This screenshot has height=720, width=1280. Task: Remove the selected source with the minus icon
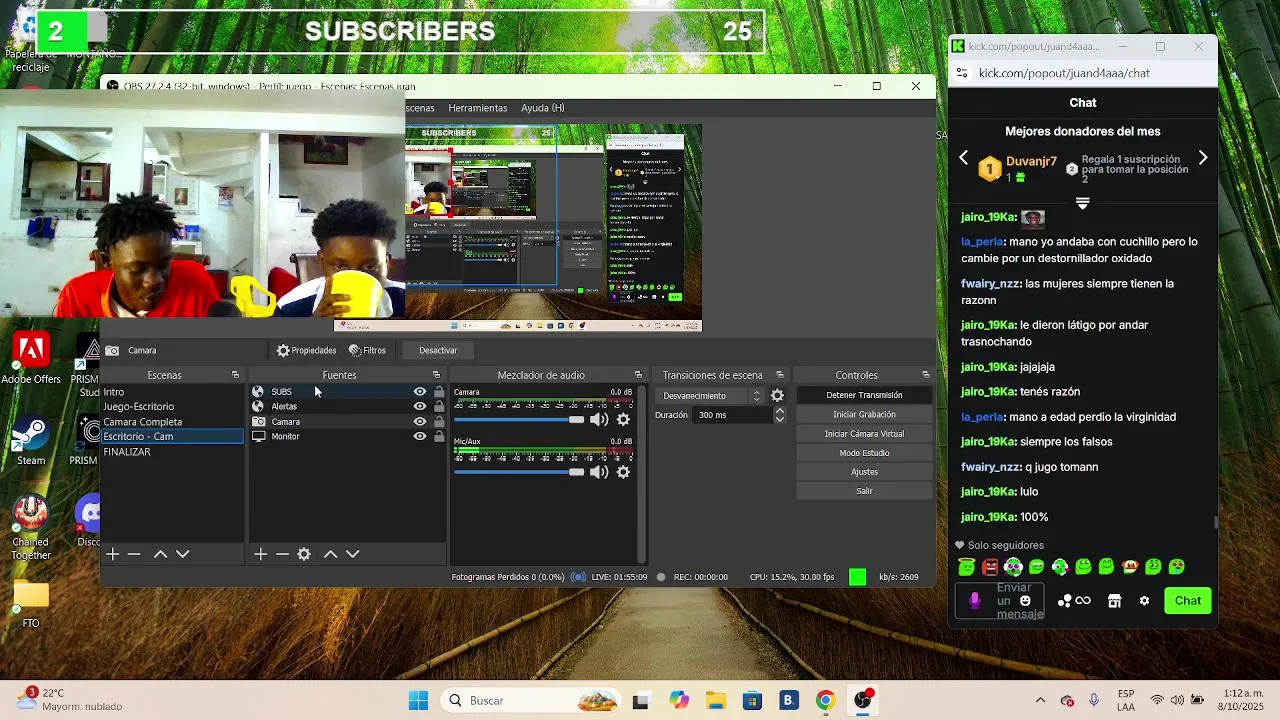(x=282, y=554)
